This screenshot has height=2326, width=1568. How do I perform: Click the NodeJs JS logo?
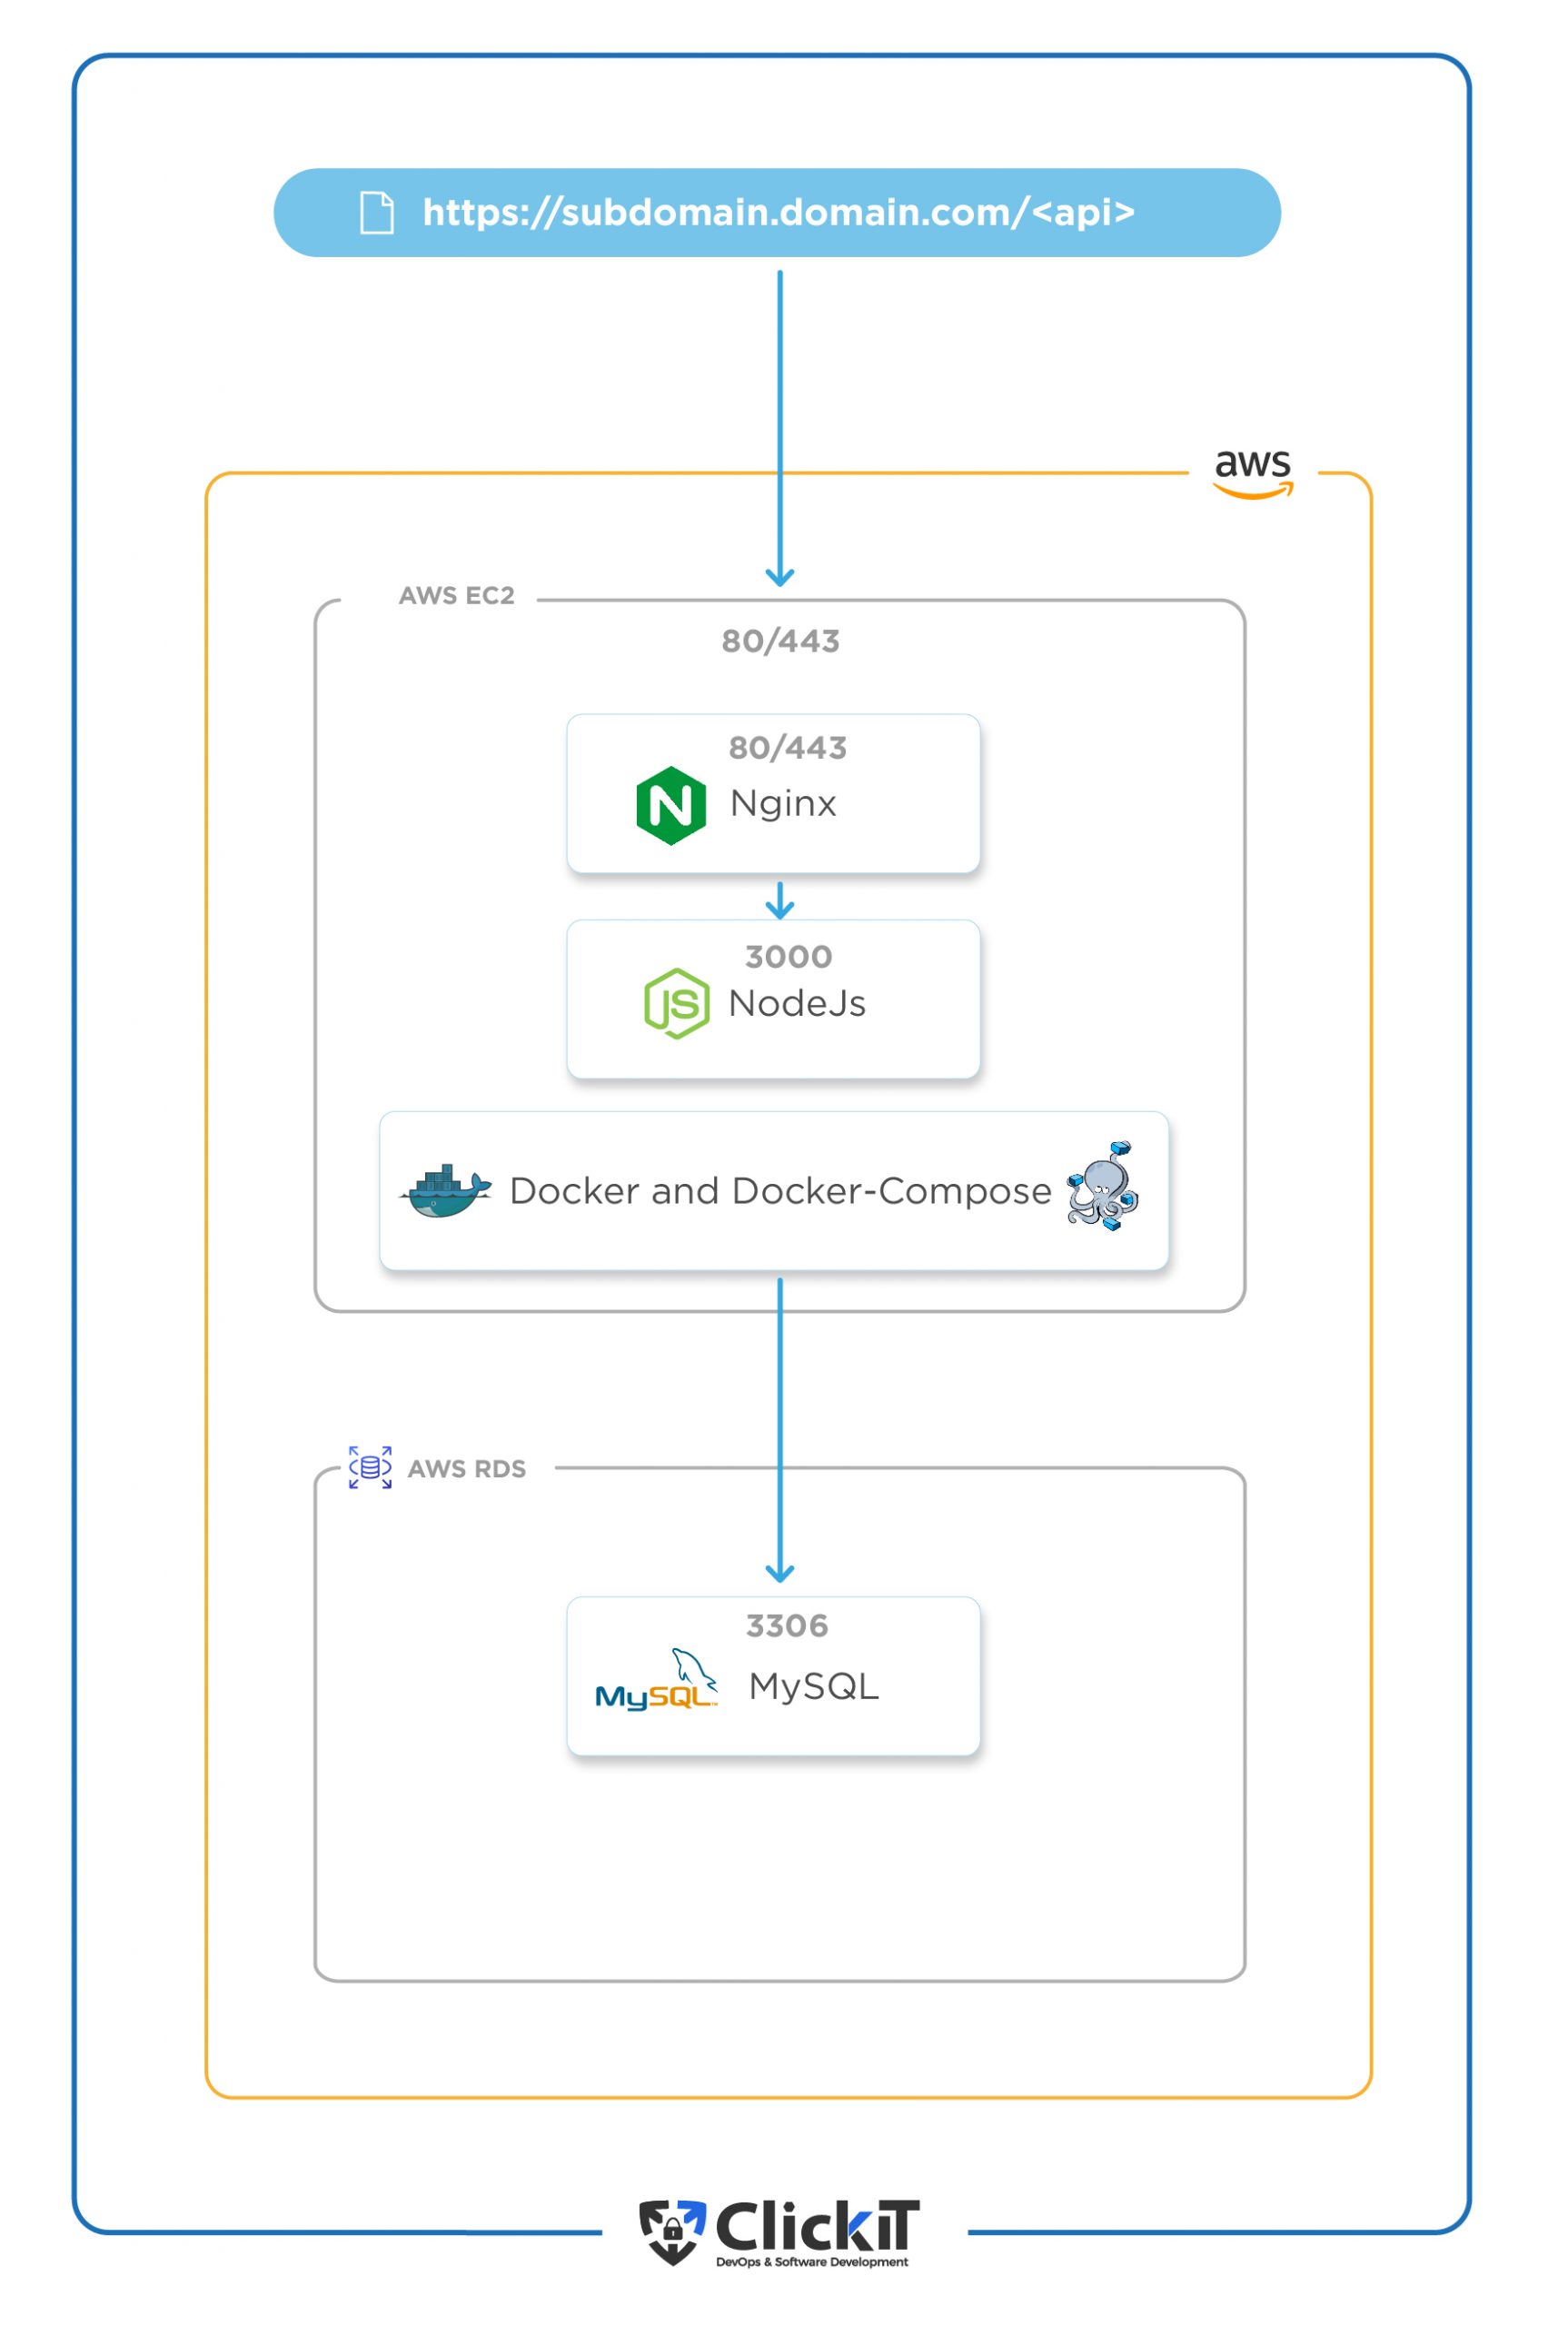[677, 1003]
